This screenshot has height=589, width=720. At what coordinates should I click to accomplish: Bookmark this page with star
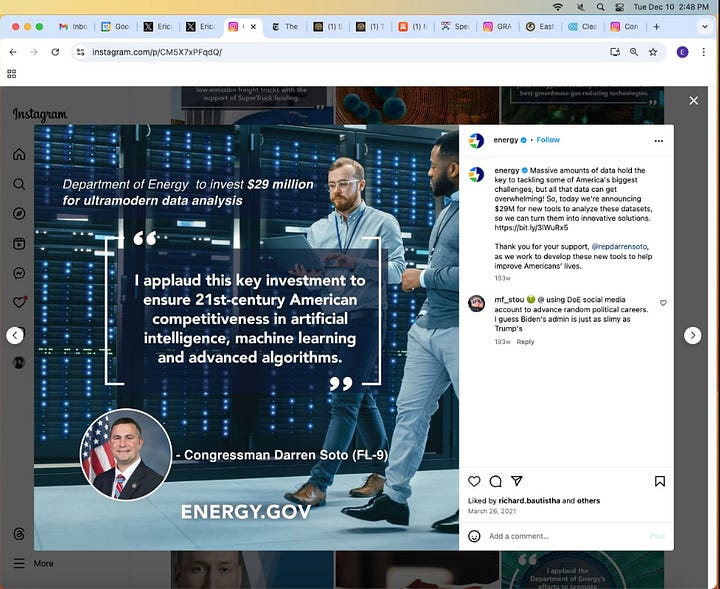coord(653,52)
